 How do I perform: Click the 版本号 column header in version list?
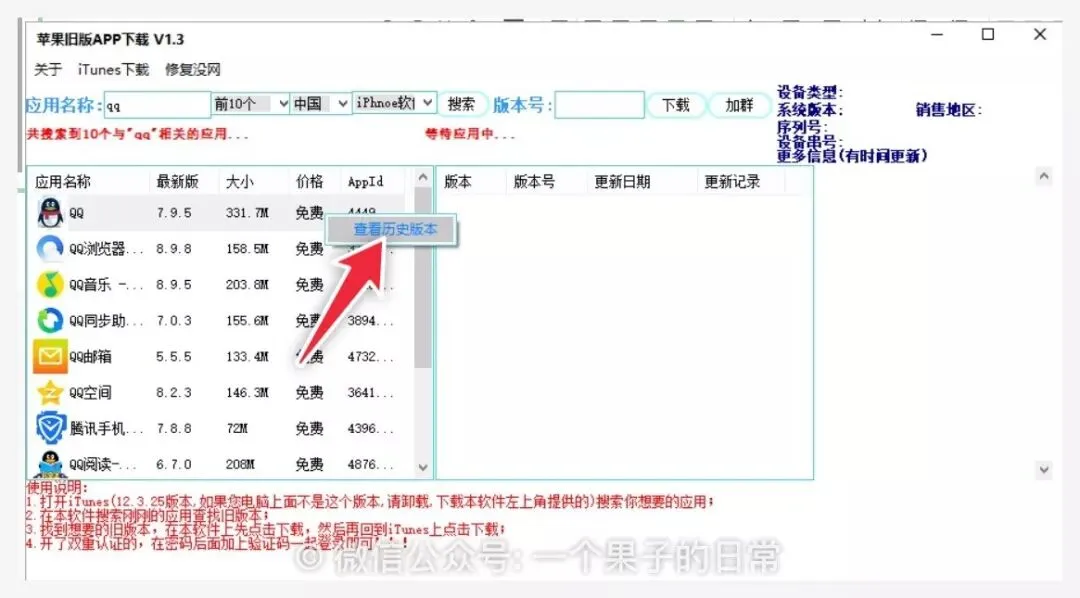[x=534, y=182]
